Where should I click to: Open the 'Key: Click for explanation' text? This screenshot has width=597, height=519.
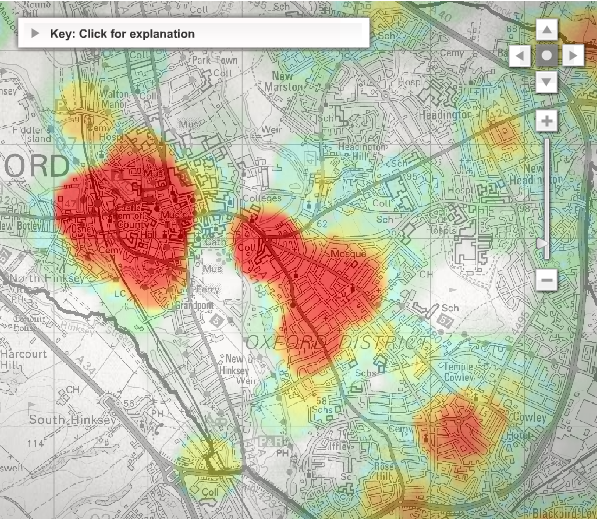[x=122, y=34]
